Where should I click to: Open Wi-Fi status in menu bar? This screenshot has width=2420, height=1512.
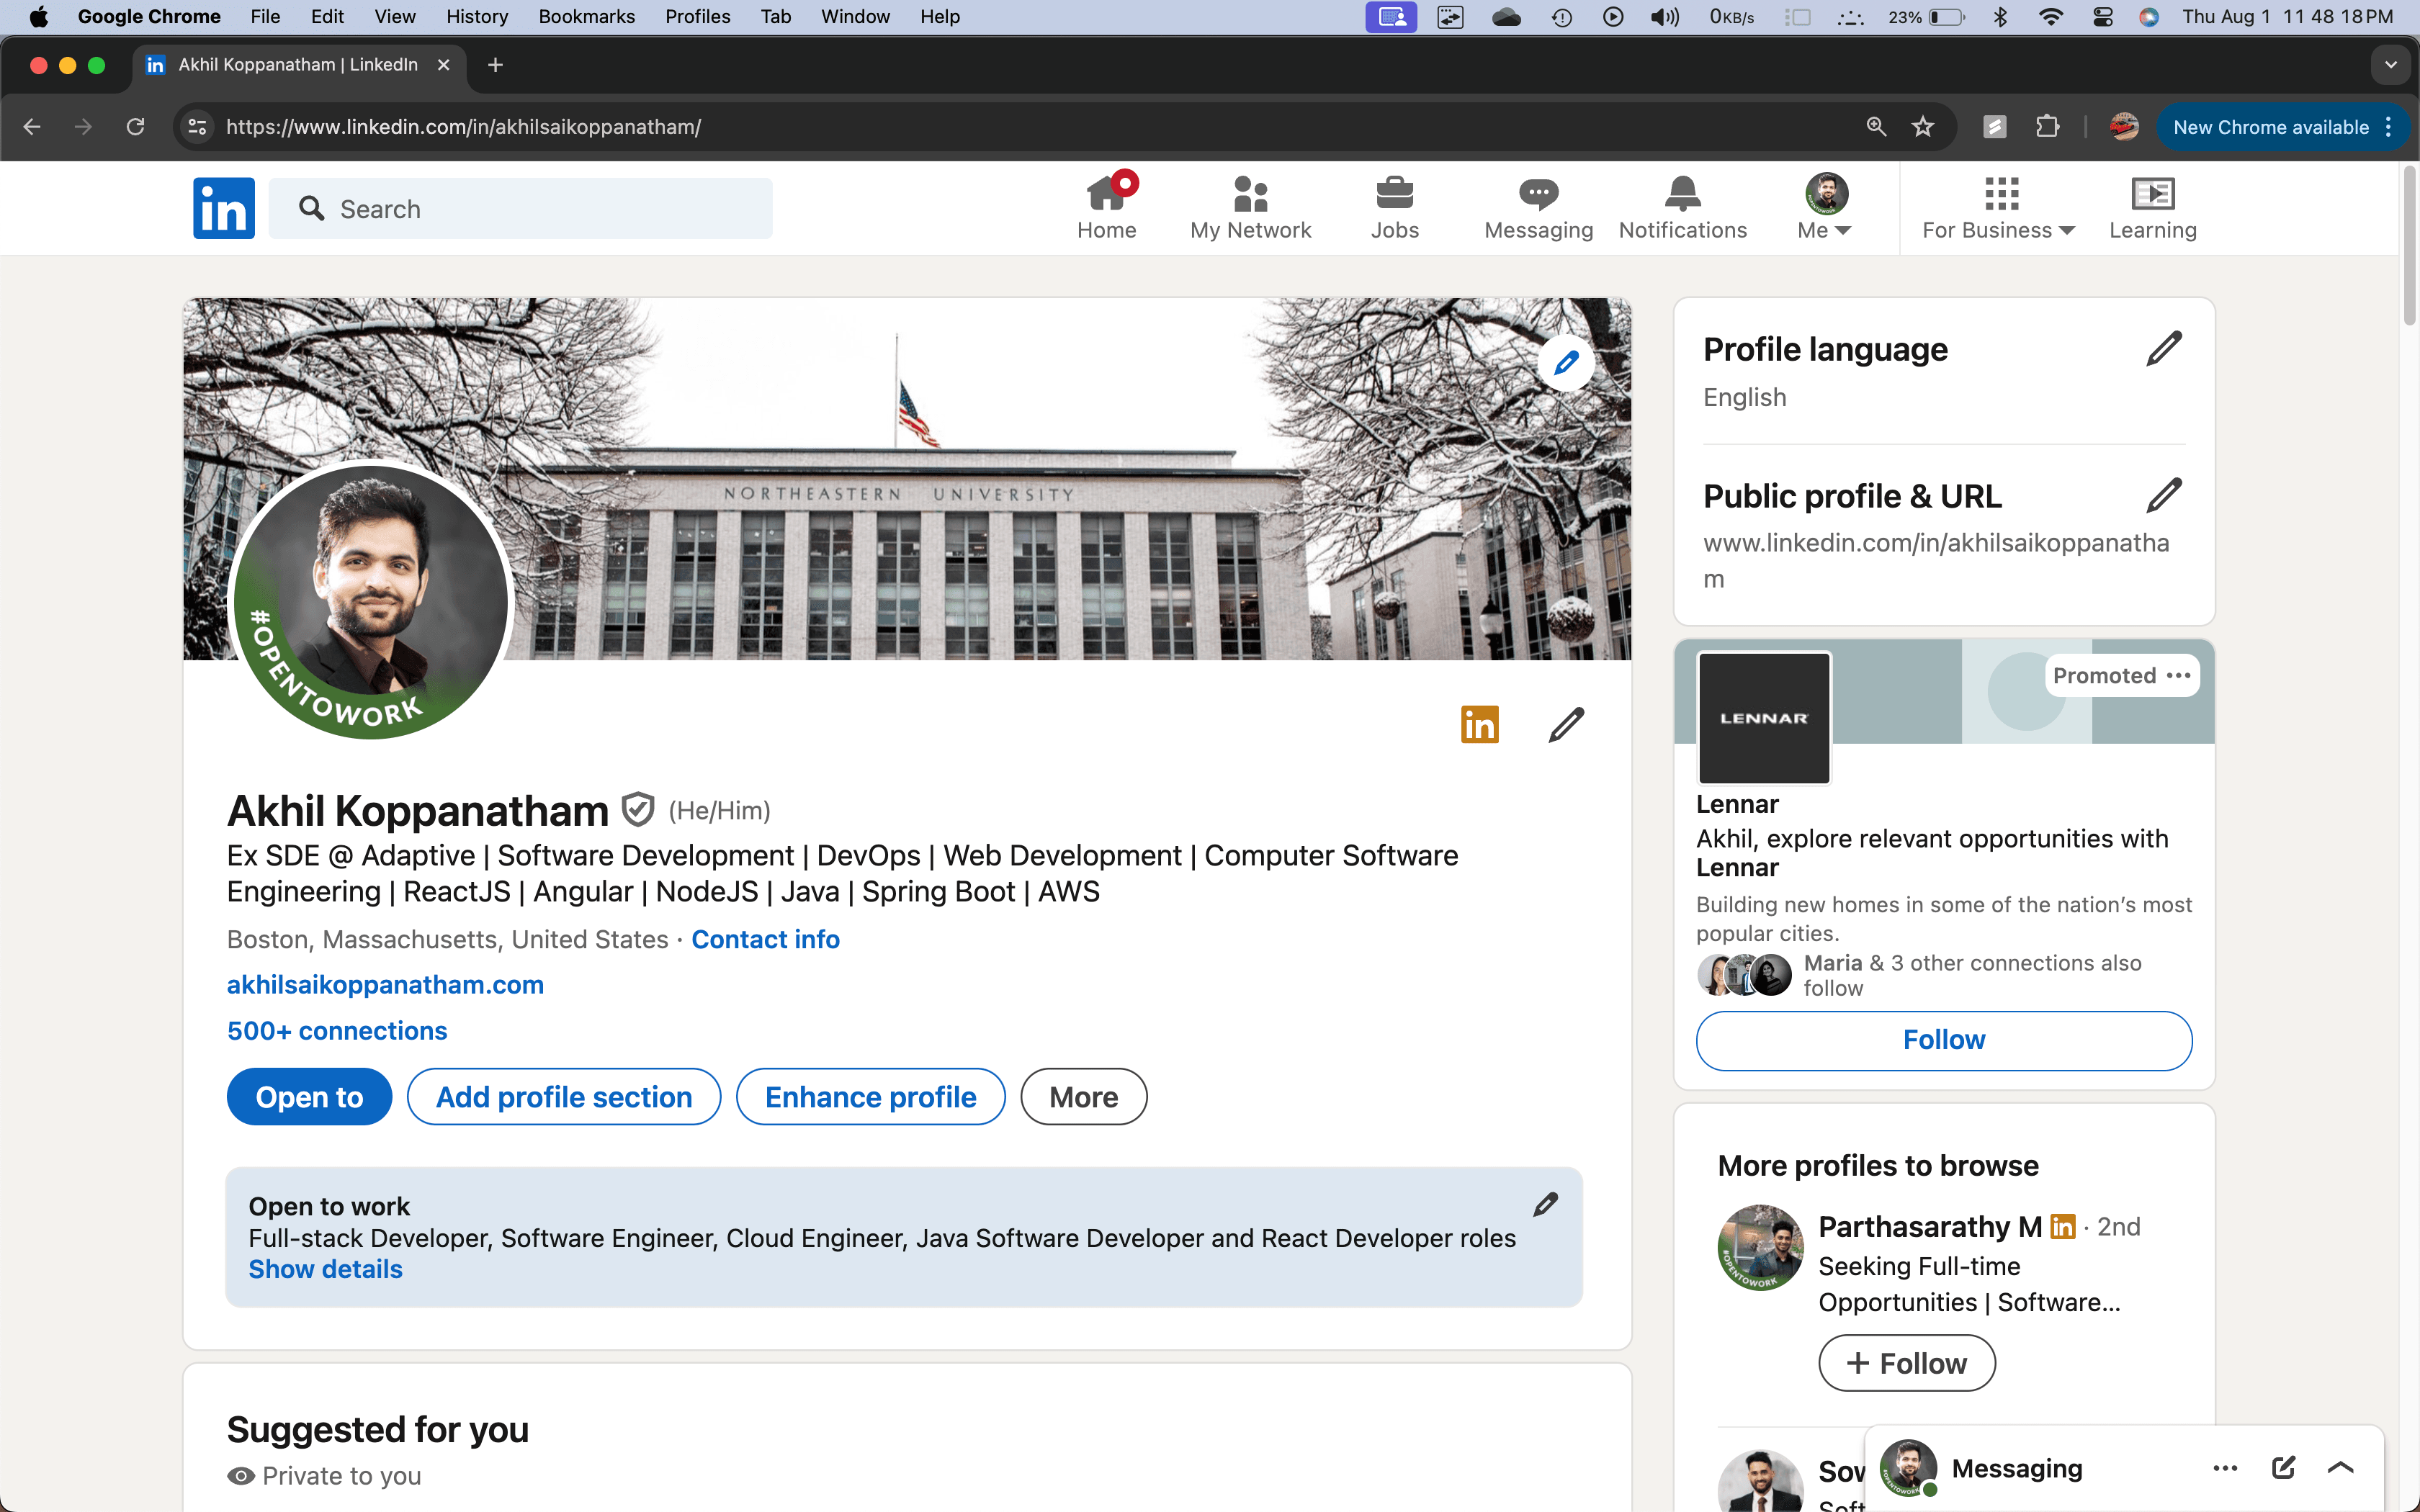[x=2051, y=17]
